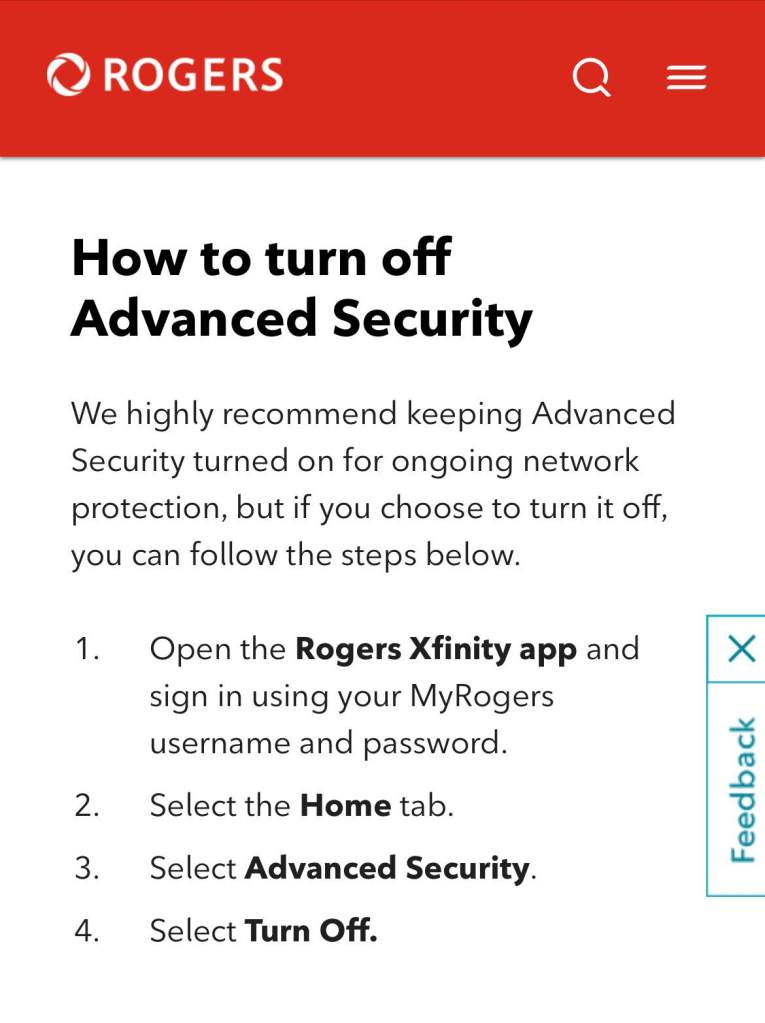Click bold 'Rogers Xfinity app' text
Screen dimensions: 765x1023
tap(436, 649)
